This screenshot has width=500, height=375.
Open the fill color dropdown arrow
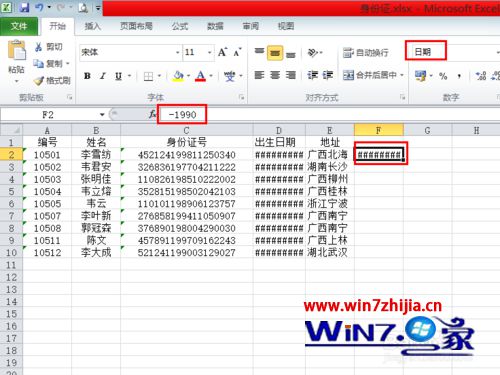click(x=188, y=76)
